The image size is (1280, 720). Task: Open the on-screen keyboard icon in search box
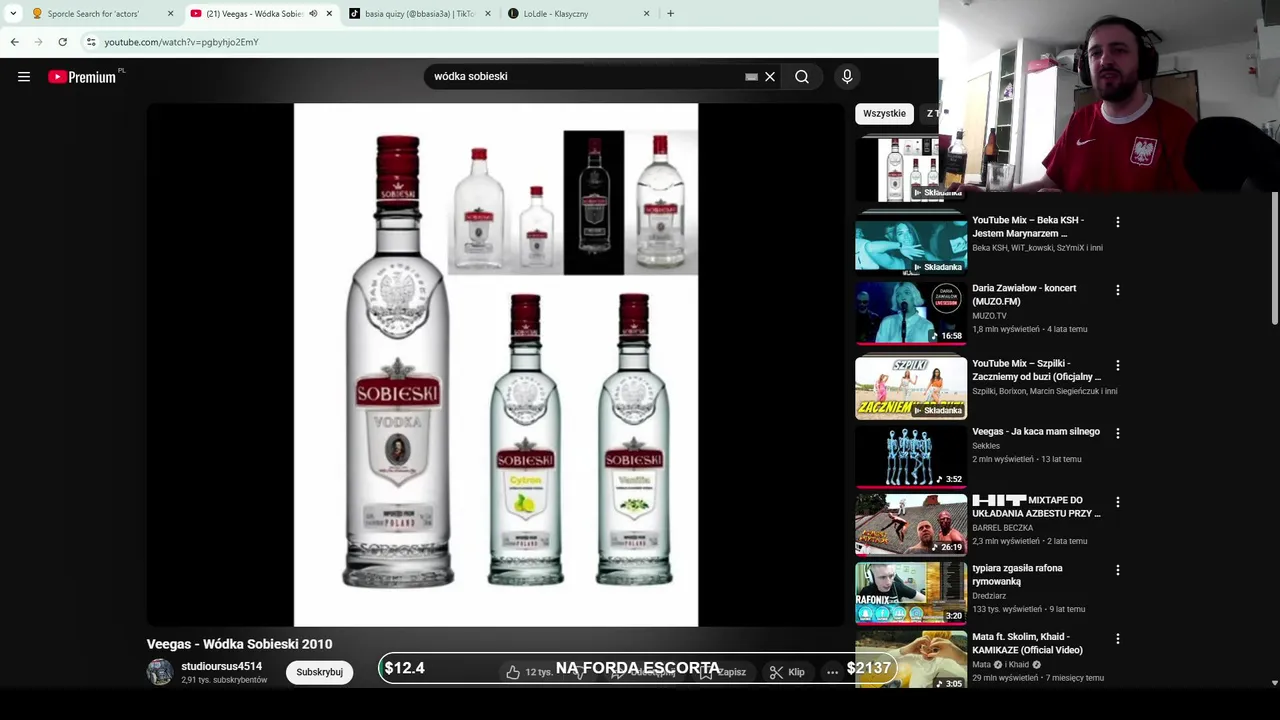click(x=751, y=77)
